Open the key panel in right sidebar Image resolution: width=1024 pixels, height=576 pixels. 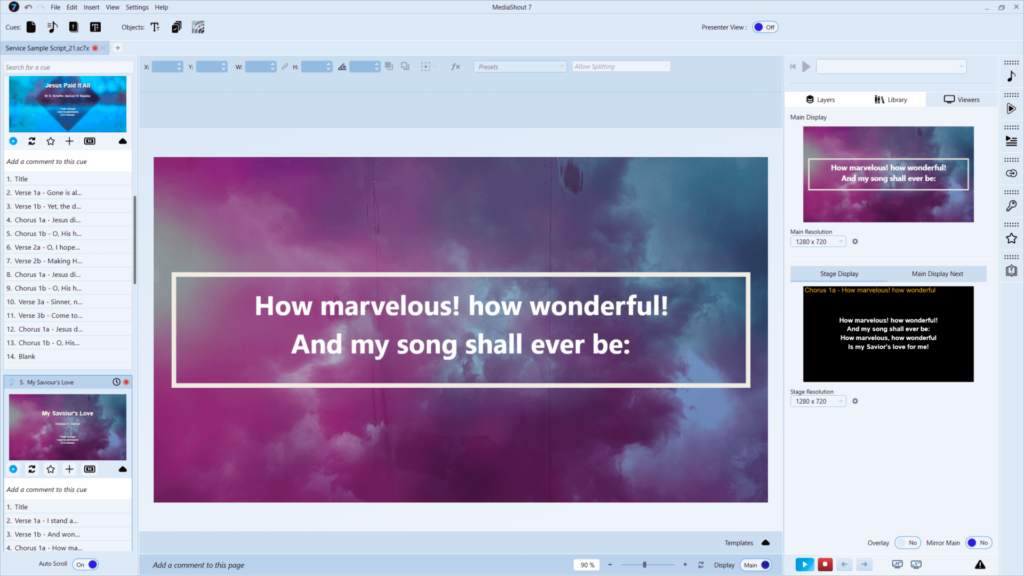pyautogui.click(x=1012, y=206)
